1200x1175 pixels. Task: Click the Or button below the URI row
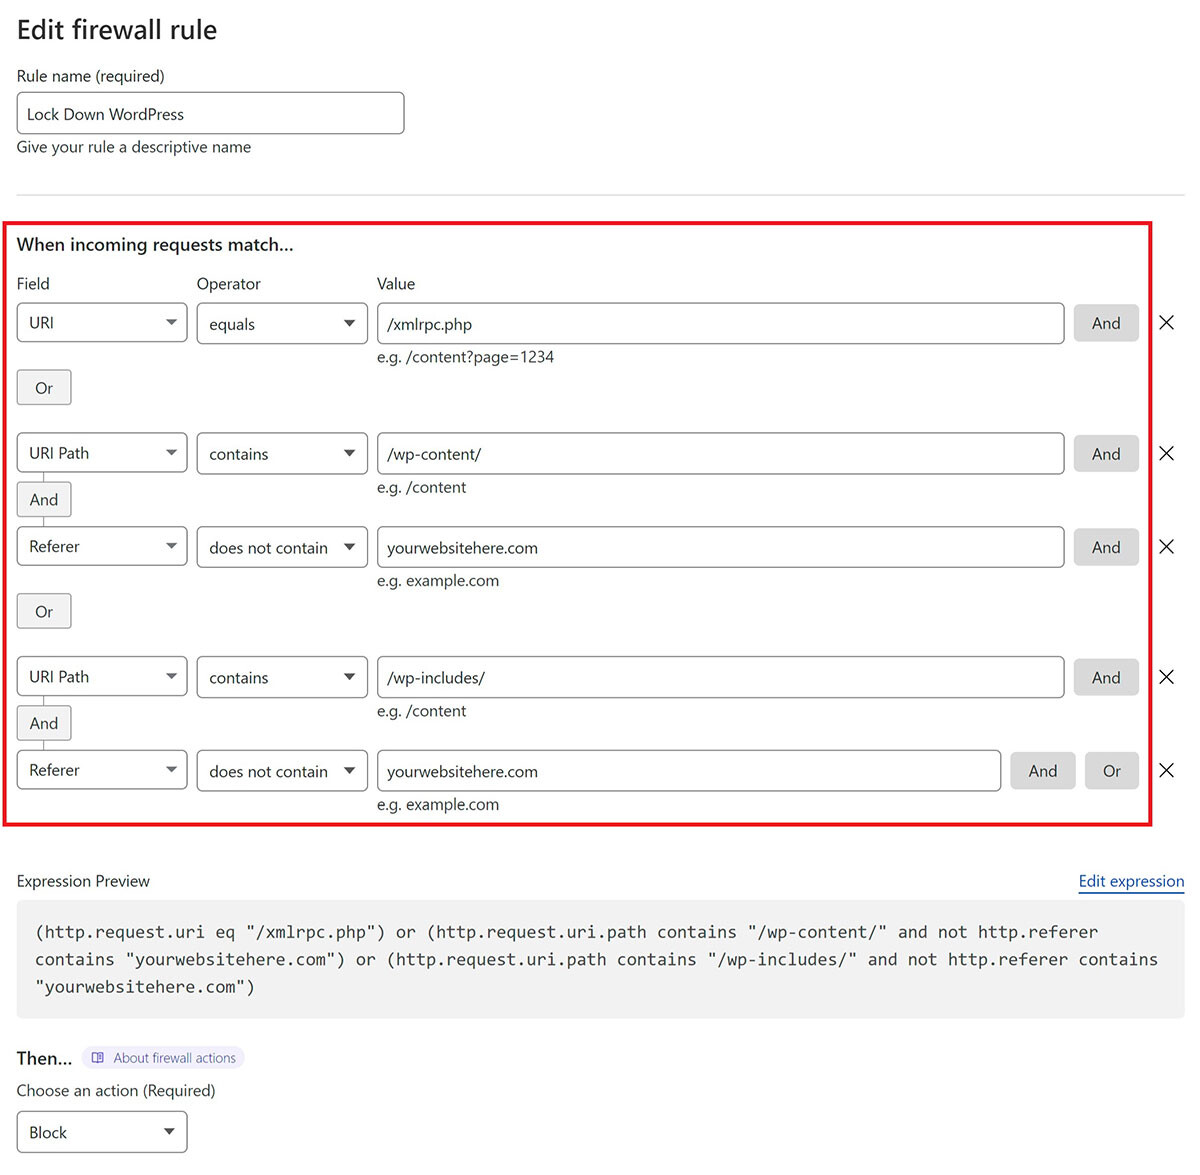[x=44, y=388]
